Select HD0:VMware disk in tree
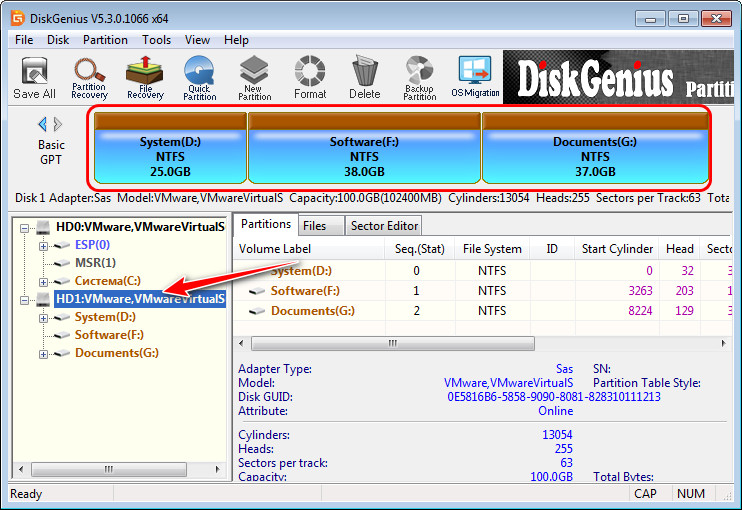Screen dimensions: 742x510 tap(140, 227)
